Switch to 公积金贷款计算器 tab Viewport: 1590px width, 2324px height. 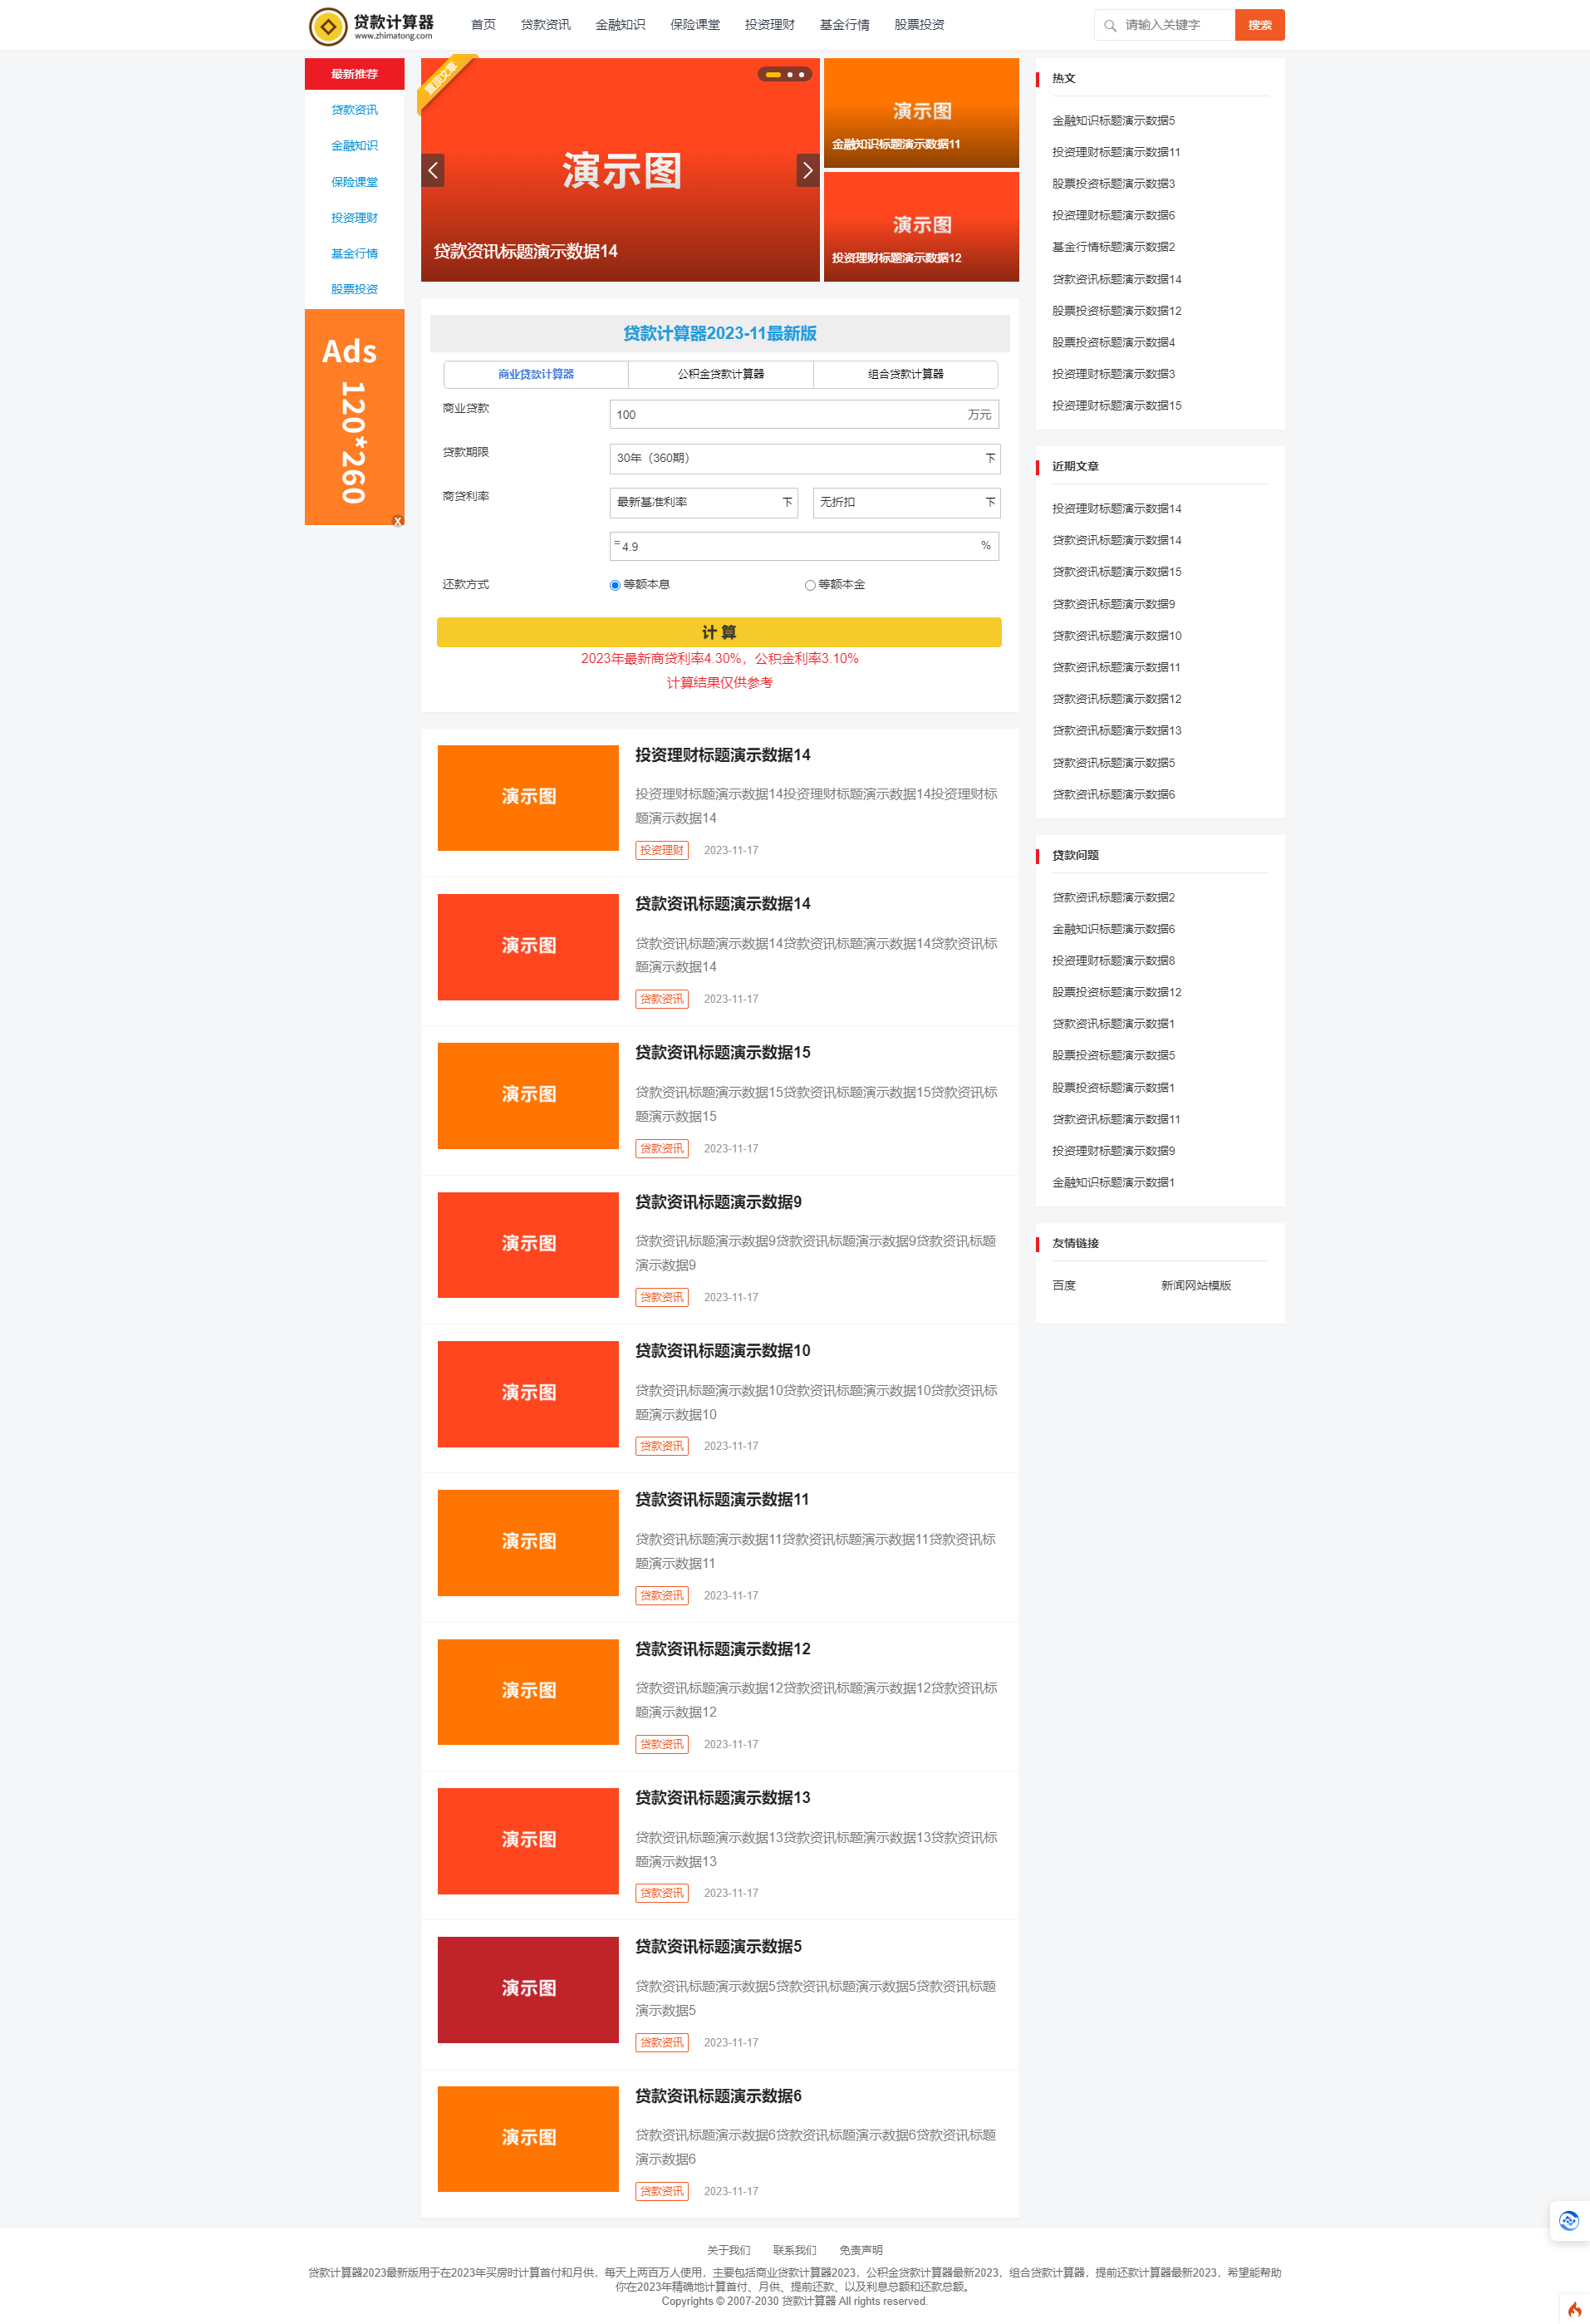pos(720,375)
